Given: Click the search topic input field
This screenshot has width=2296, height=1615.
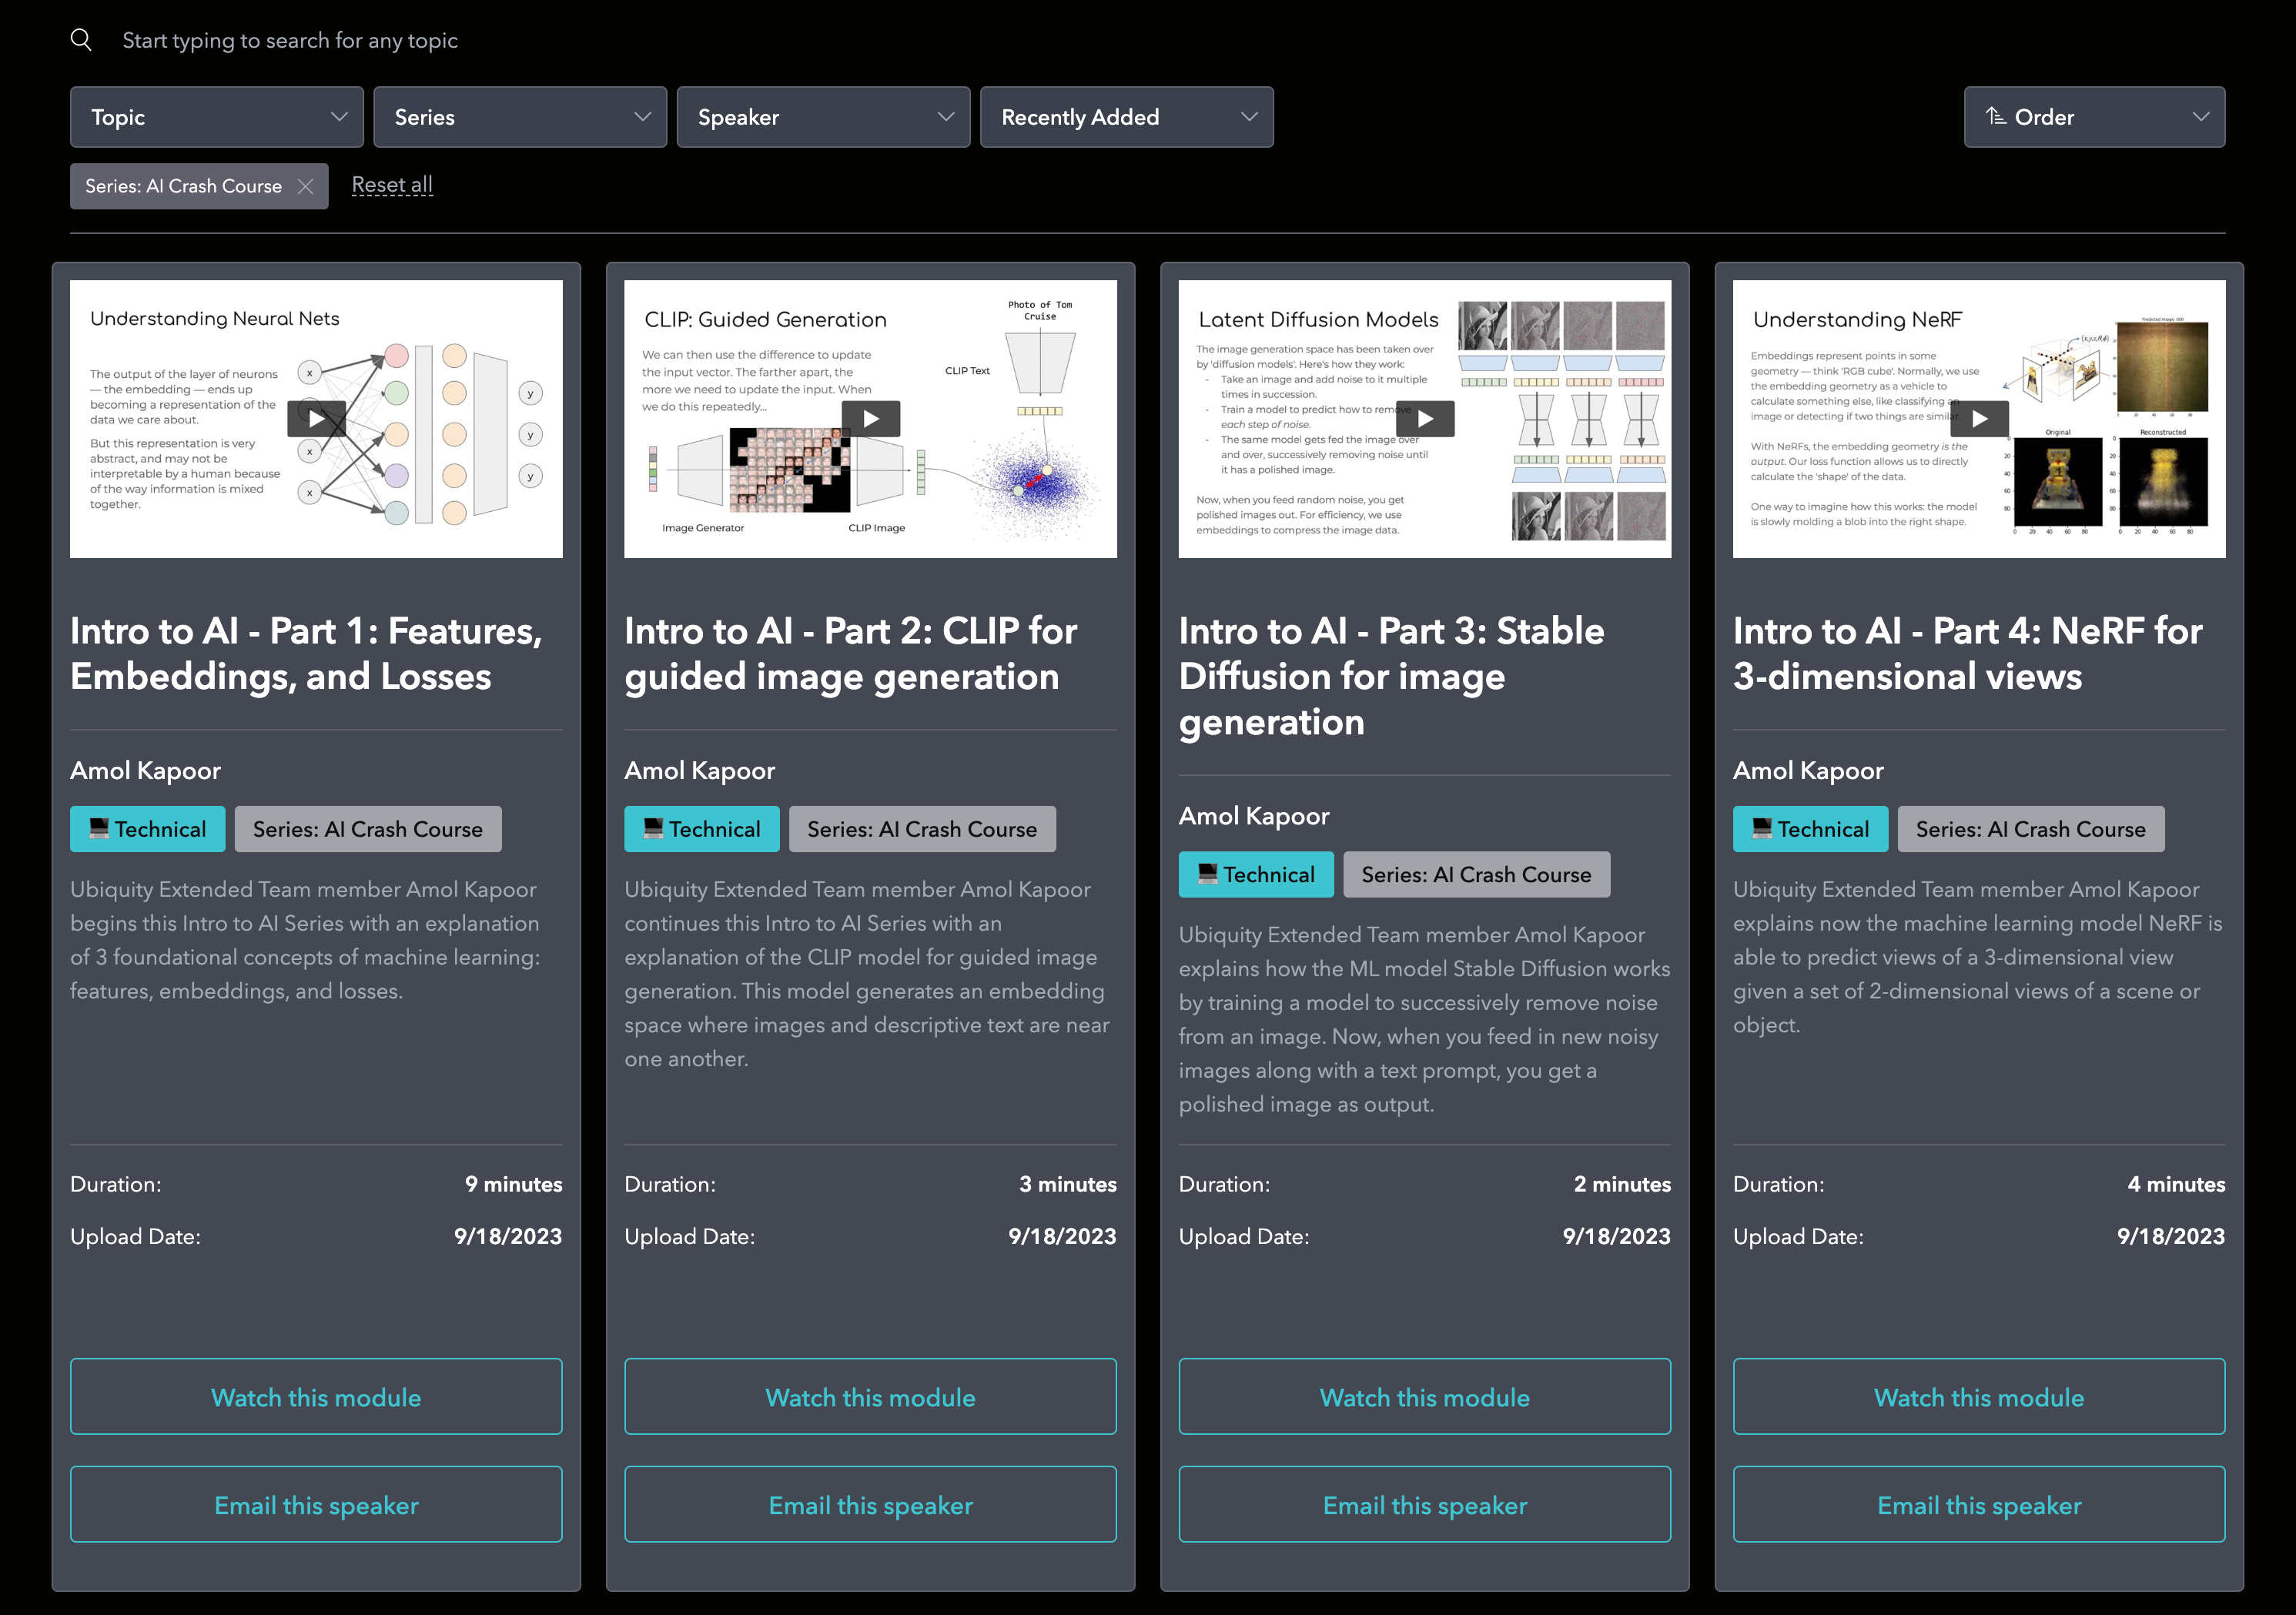Looking at the screenshot, I should pyautogui.click(x=290, y=40).
